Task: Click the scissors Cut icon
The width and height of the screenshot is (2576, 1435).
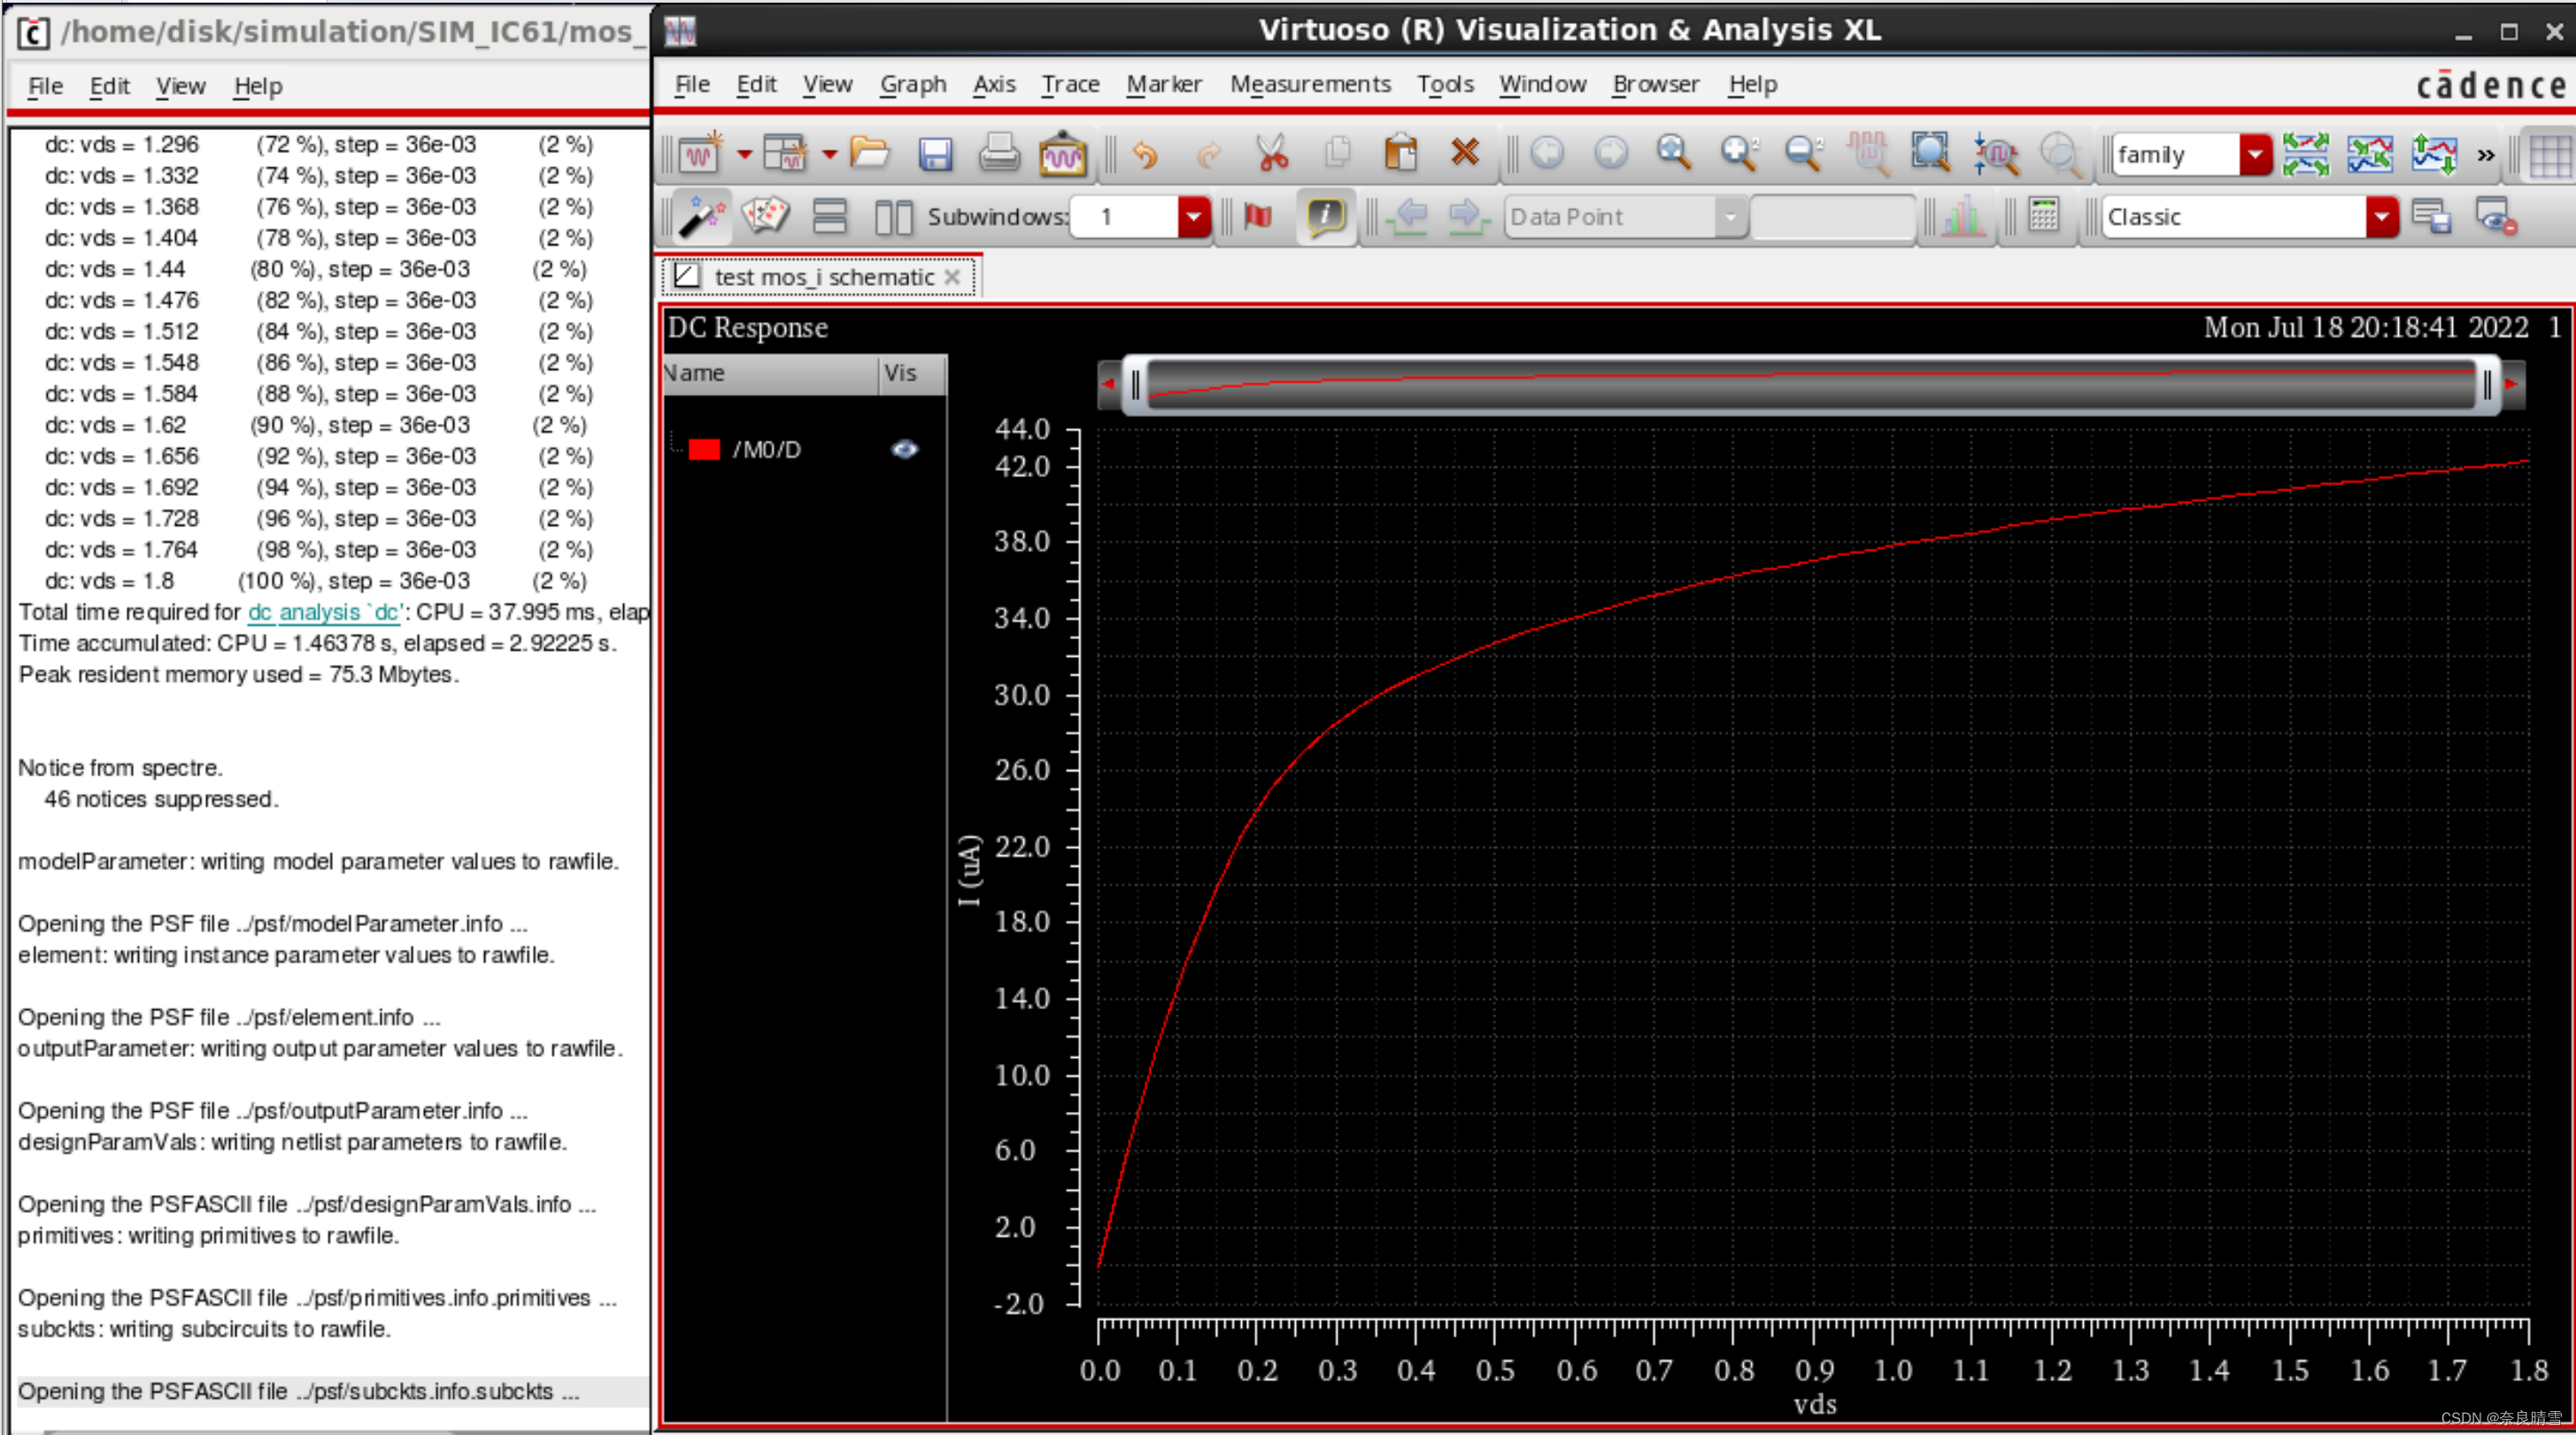Action: (1272, 154)
